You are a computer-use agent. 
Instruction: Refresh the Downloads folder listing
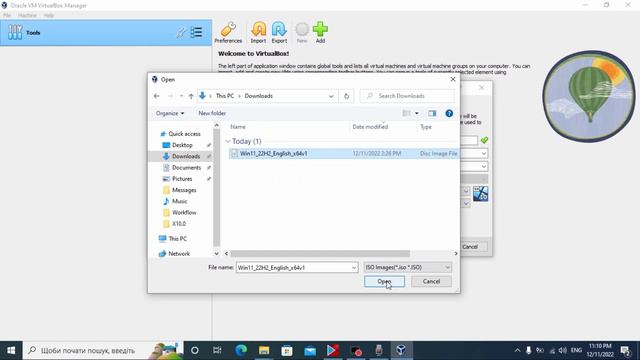click(346, 96)
